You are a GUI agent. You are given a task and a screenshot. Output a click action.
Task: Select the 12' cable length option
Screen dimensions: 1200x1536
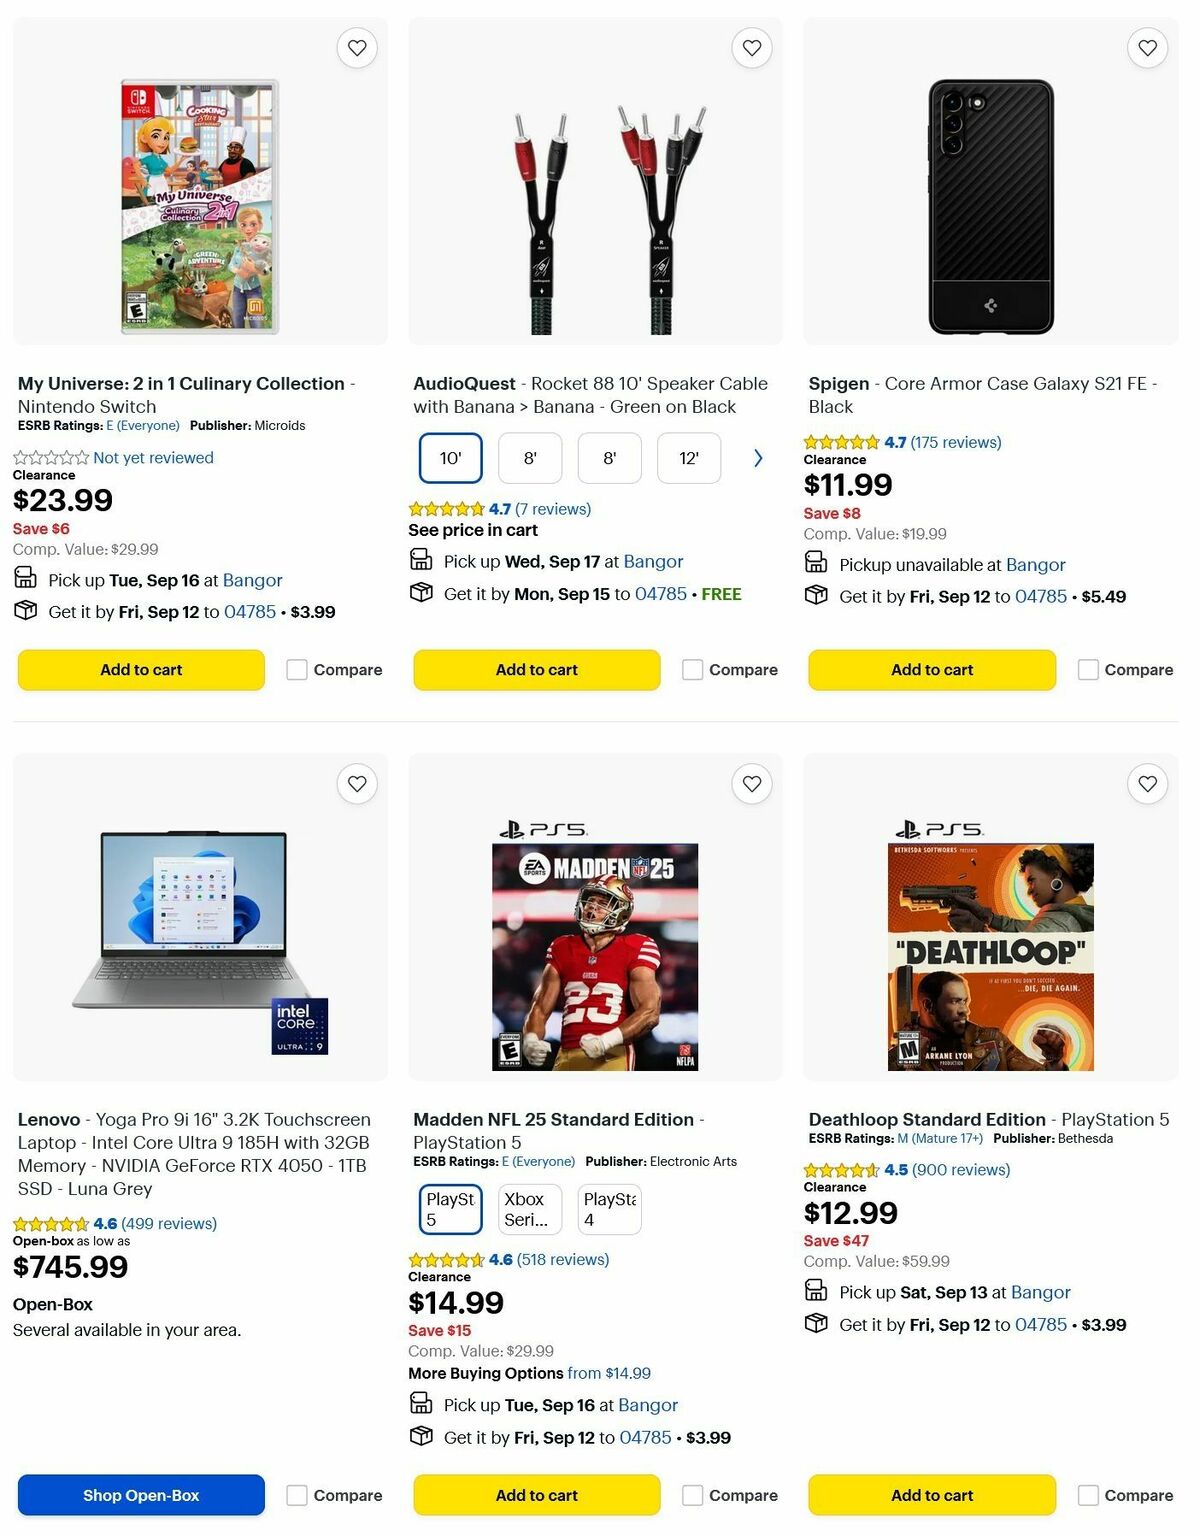(688, 458)
